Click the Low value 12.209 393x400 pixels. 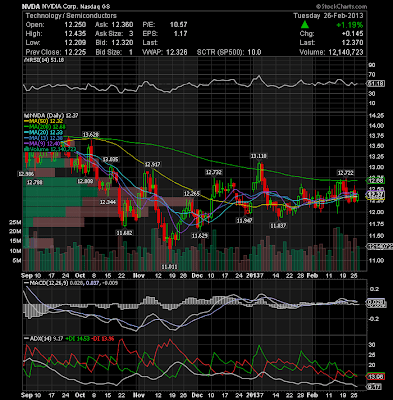tap(75, 43)
